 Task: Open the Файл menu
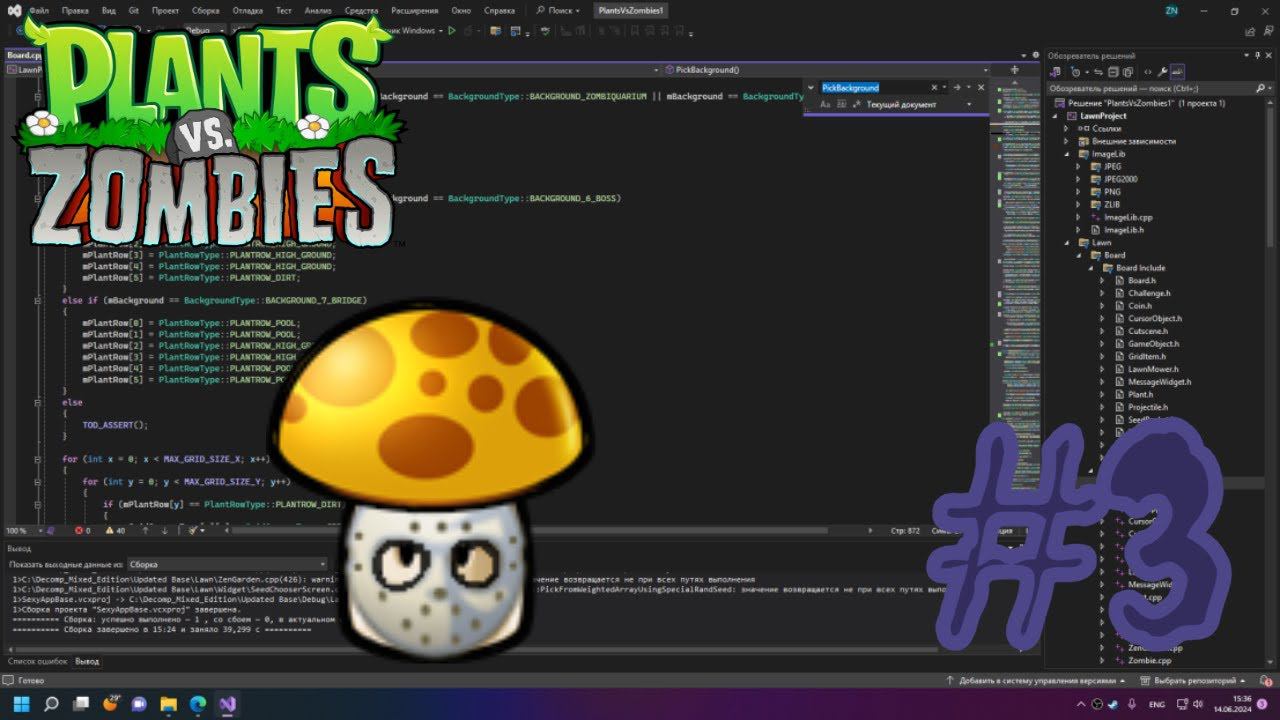pyautogui.click(x=39, y=10)
